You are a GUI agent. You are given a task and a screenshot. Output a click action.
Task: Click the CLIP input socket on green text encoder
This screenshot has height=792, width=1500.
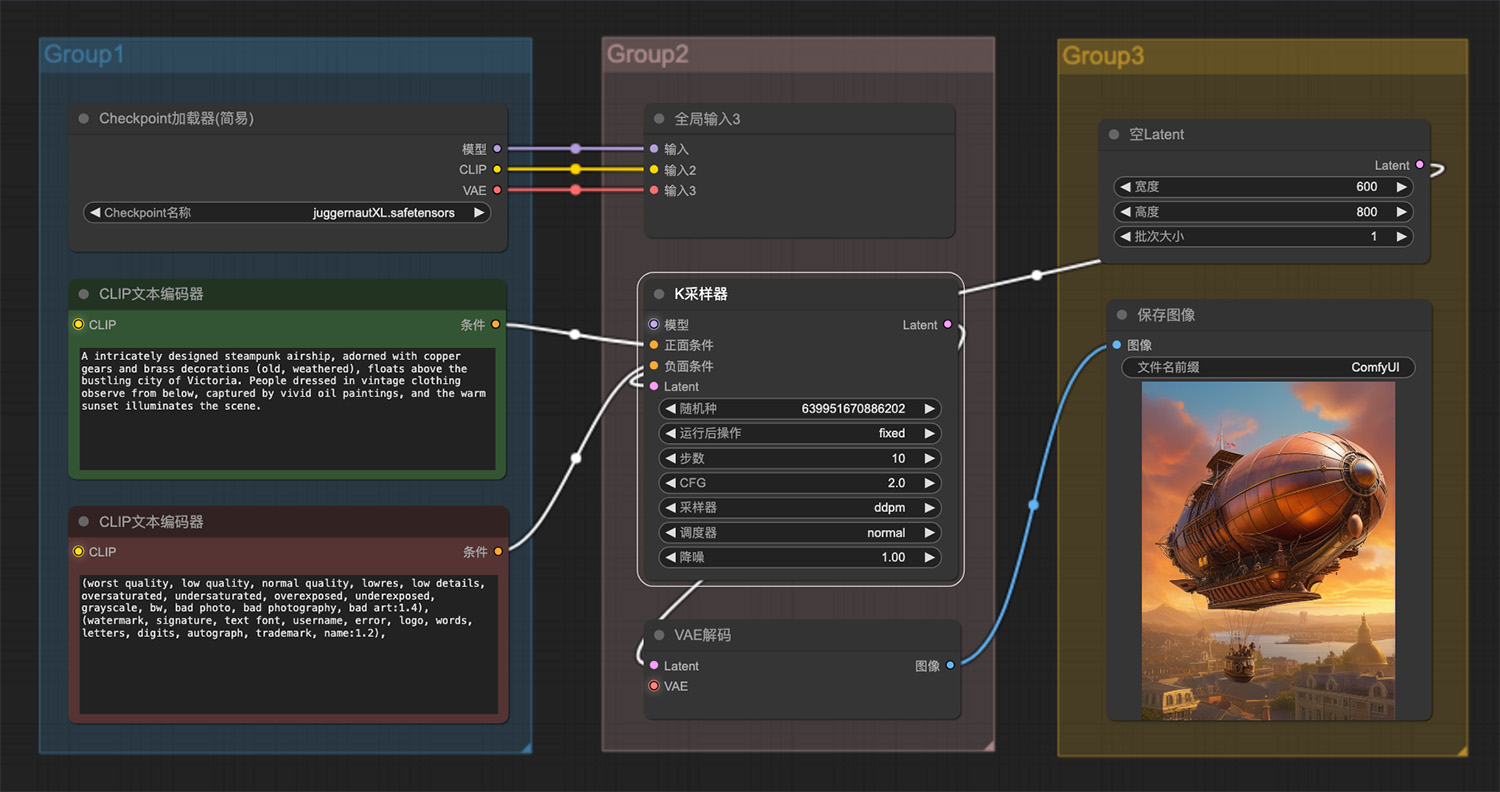pos(78,325)
